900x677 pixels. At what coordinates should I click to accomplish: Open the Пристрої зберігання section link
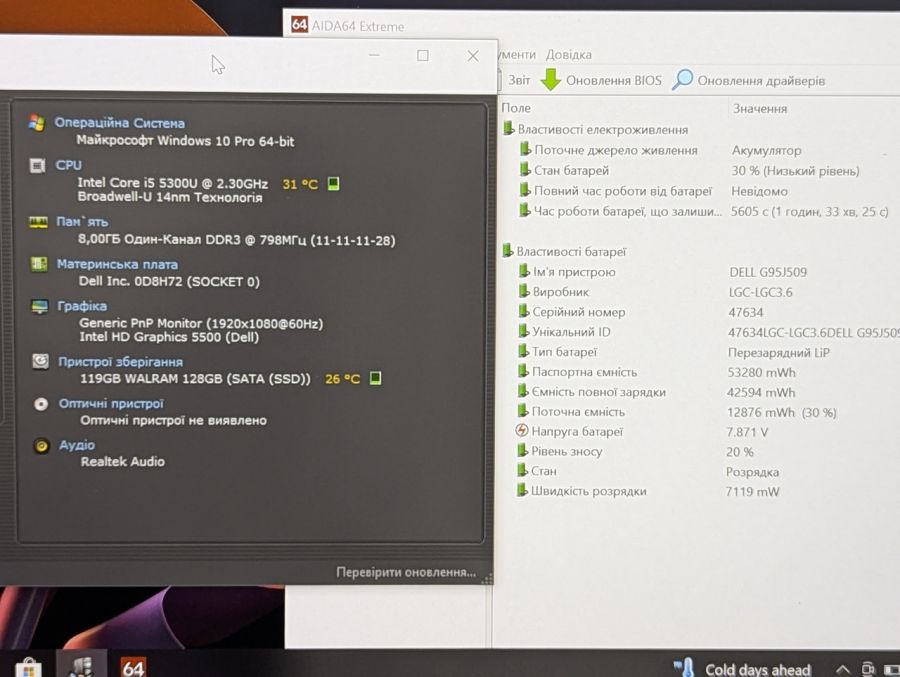click(121, 362)
